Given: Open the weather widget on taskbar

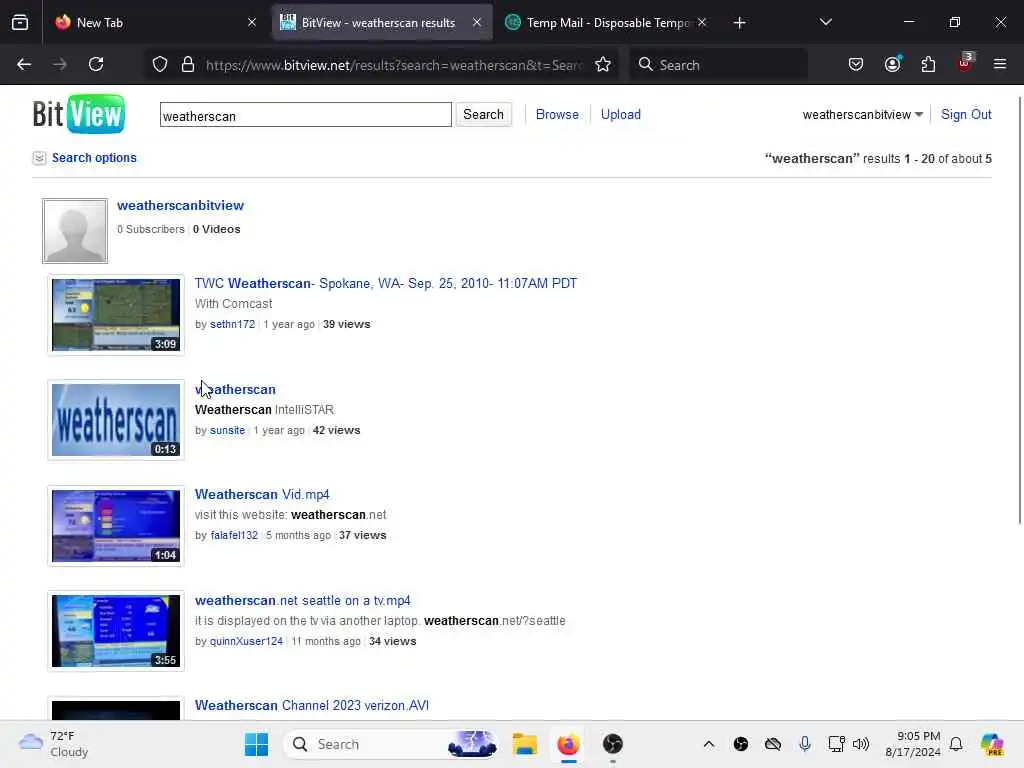Looking at the screenshot, I should click(x=54, y=744).
